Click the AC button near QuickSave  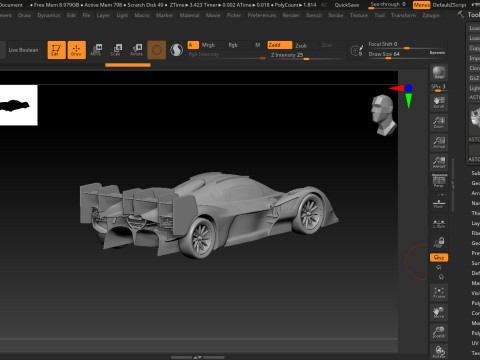(x=324, y=5)
